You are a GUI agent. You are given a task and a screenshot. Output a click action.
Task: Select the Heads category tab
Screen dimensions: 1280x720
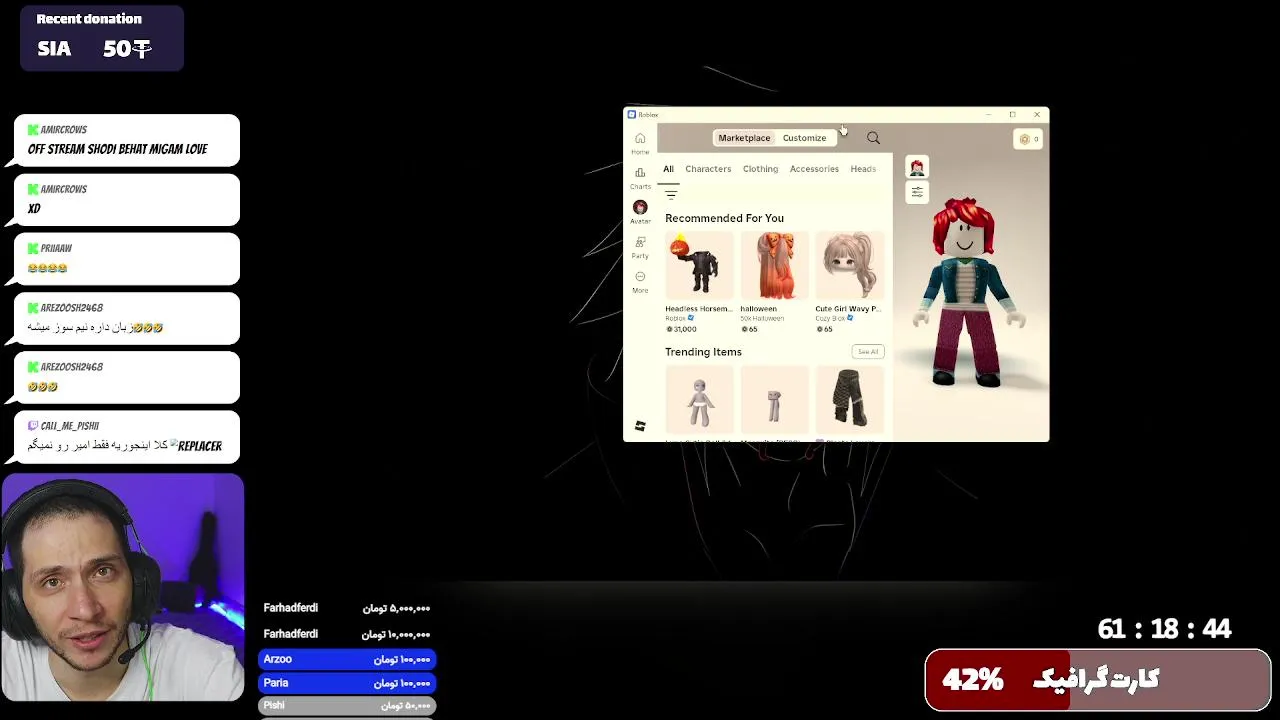[x=863, y=169]
